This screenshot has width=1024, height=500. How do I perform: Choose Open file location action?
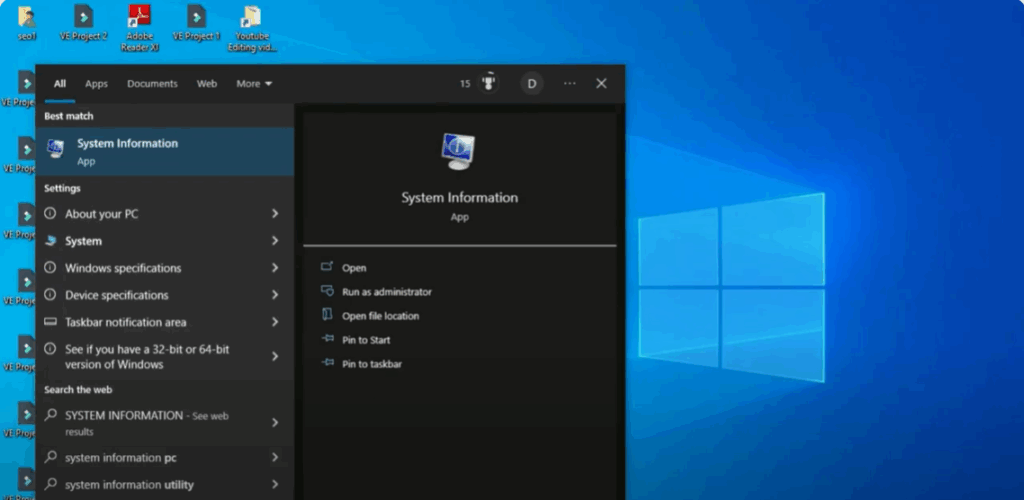coord(380,316)
